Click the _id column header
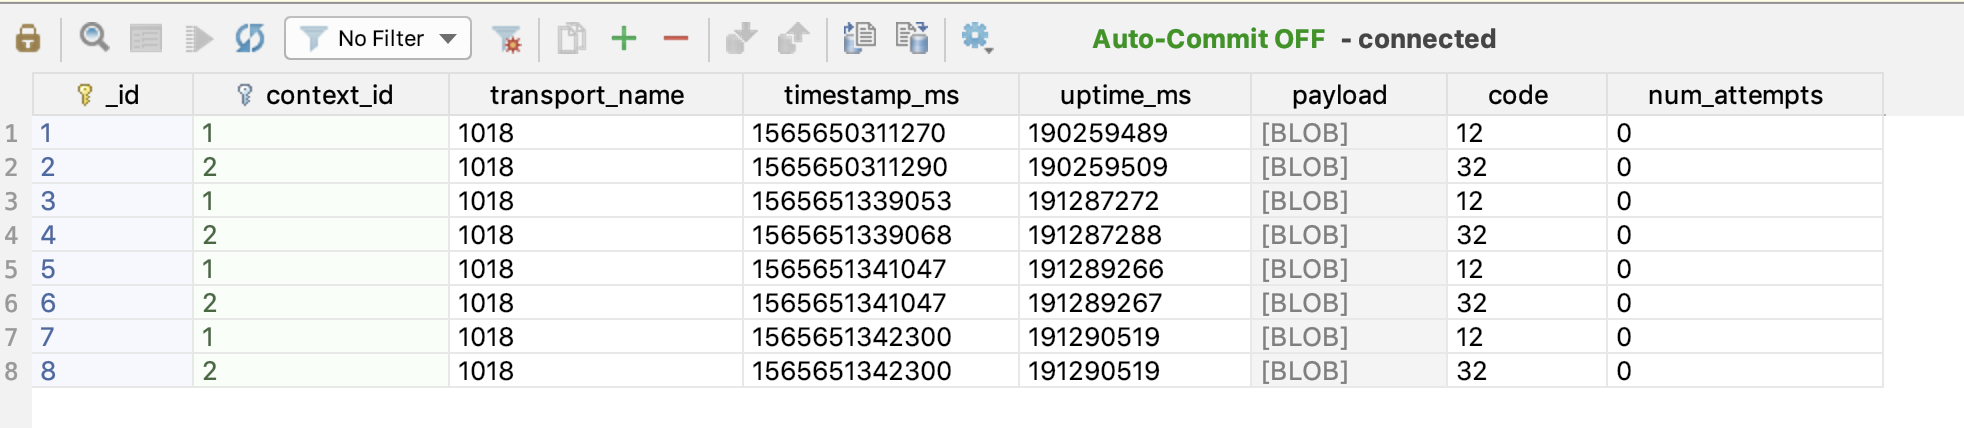 click(113, 95)
